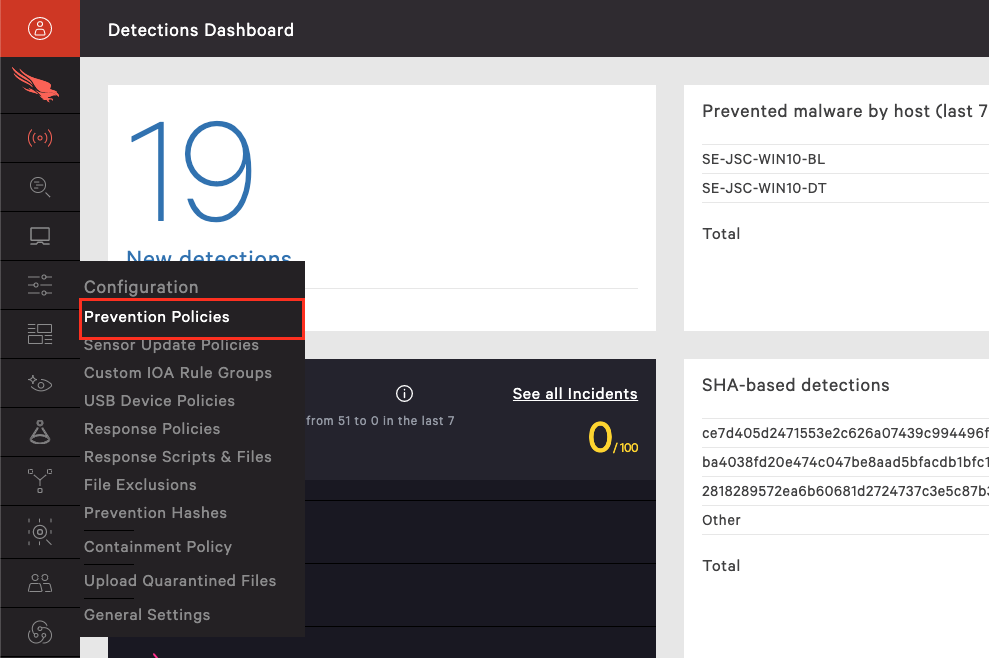Select File Exclusions menu entry
Screen dimensions: 989x658
tap(140, 485)
